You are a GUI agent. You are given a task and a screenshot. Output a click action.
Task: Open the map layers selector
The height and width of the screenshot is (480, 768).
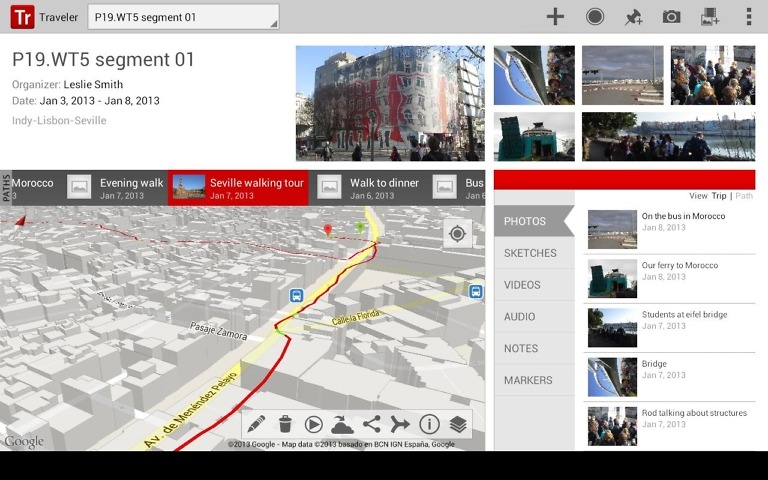[458, 424]
